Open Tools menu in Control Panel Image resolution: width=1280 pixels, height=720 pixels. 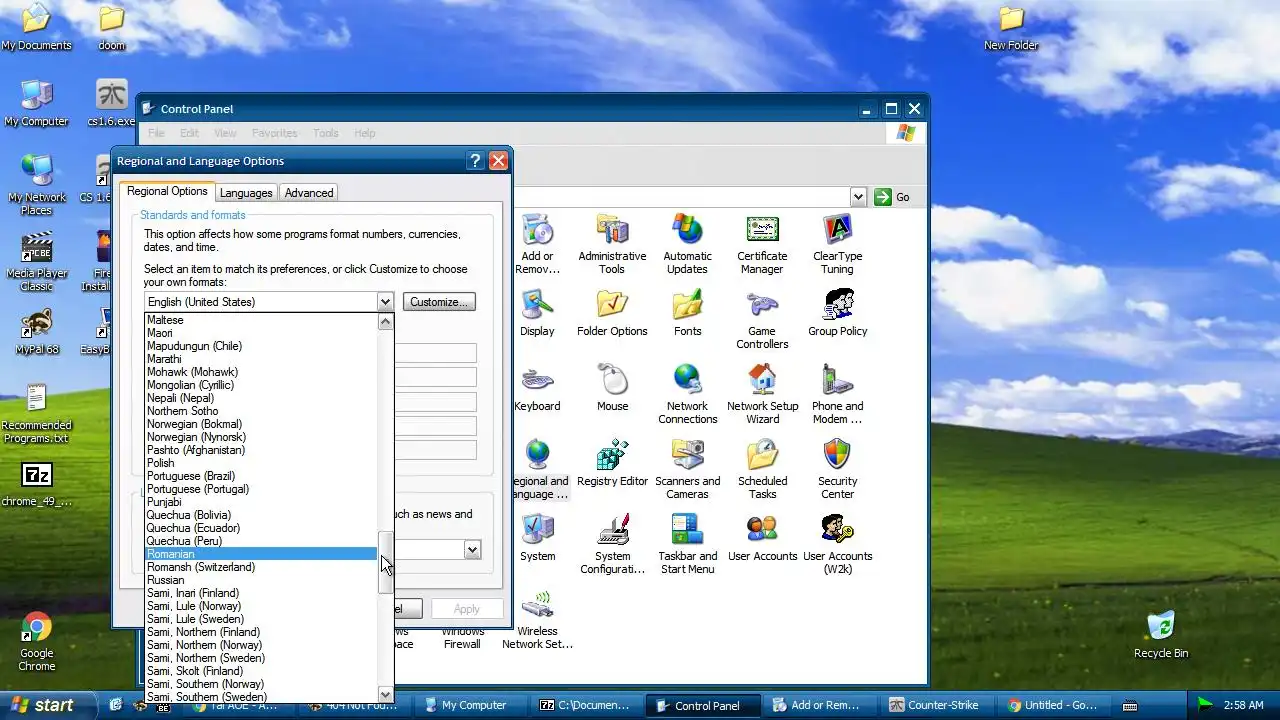coord(325,133)
